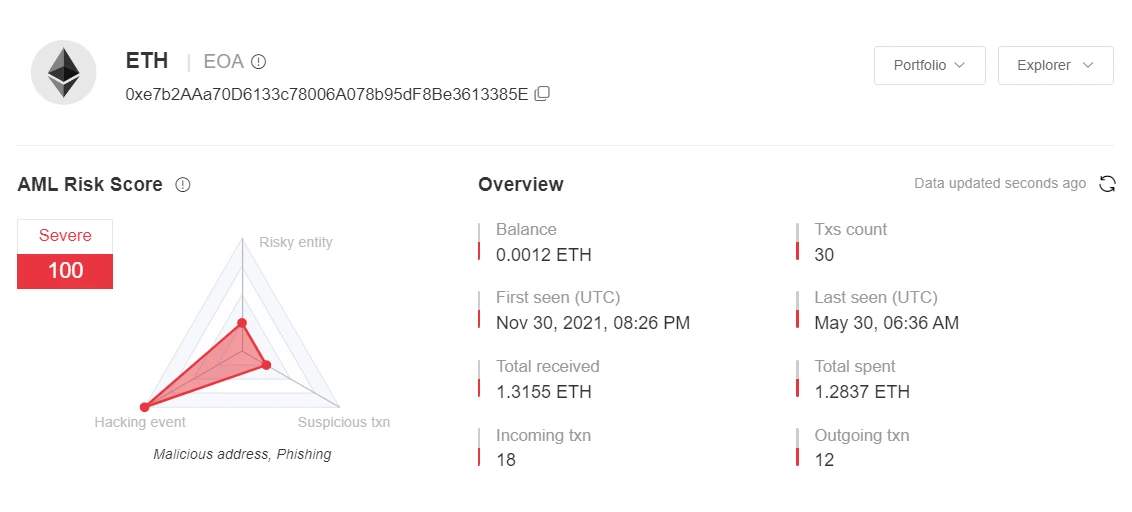Screen dimensions: 1132x512
Task: Click the Risky entity axis label
Action: 296,242
